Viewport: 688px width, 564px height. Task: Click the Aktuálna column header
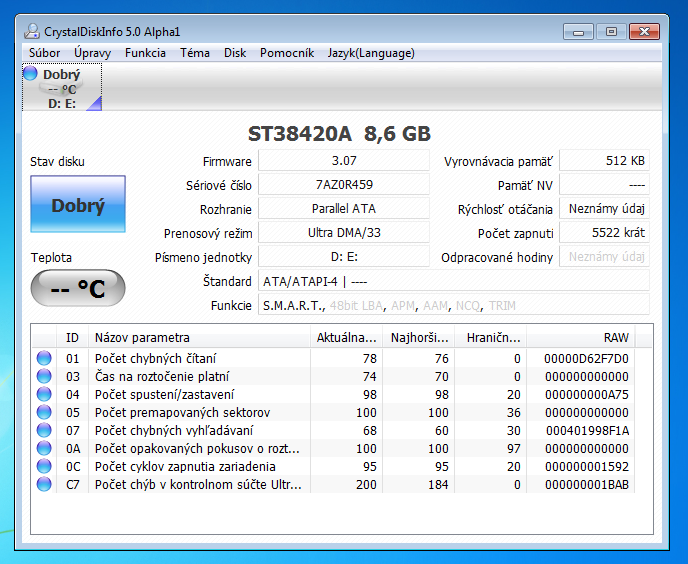[347, 337]
